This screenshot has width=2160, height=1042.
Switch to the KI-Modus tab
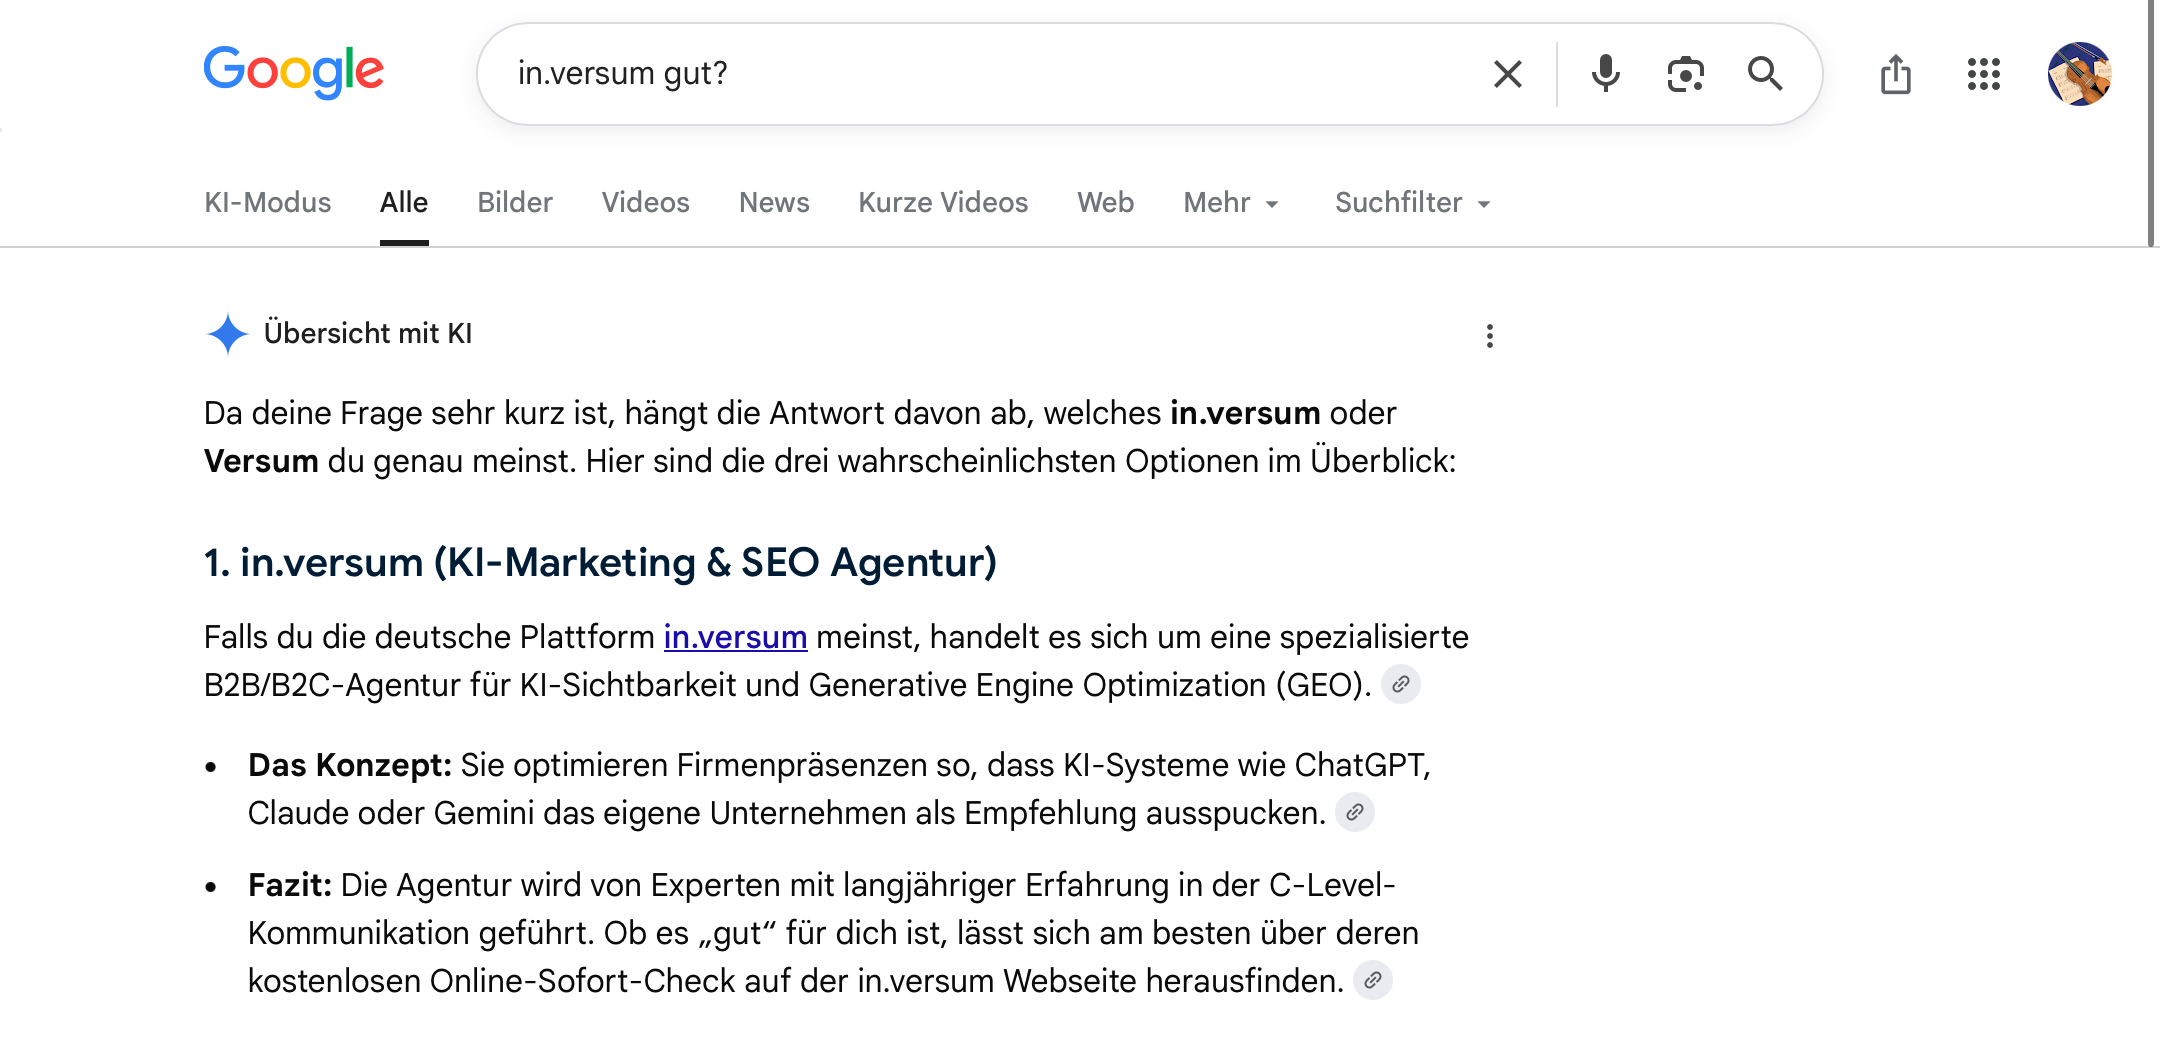tap(267, 203)
